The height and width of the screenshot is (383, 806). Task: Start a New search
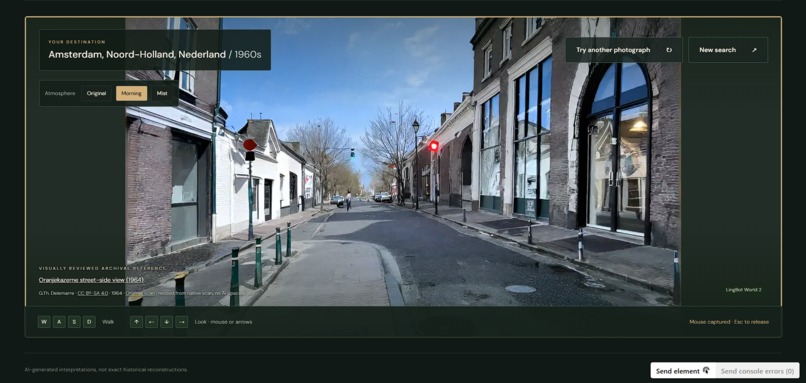tap(728, 50)
